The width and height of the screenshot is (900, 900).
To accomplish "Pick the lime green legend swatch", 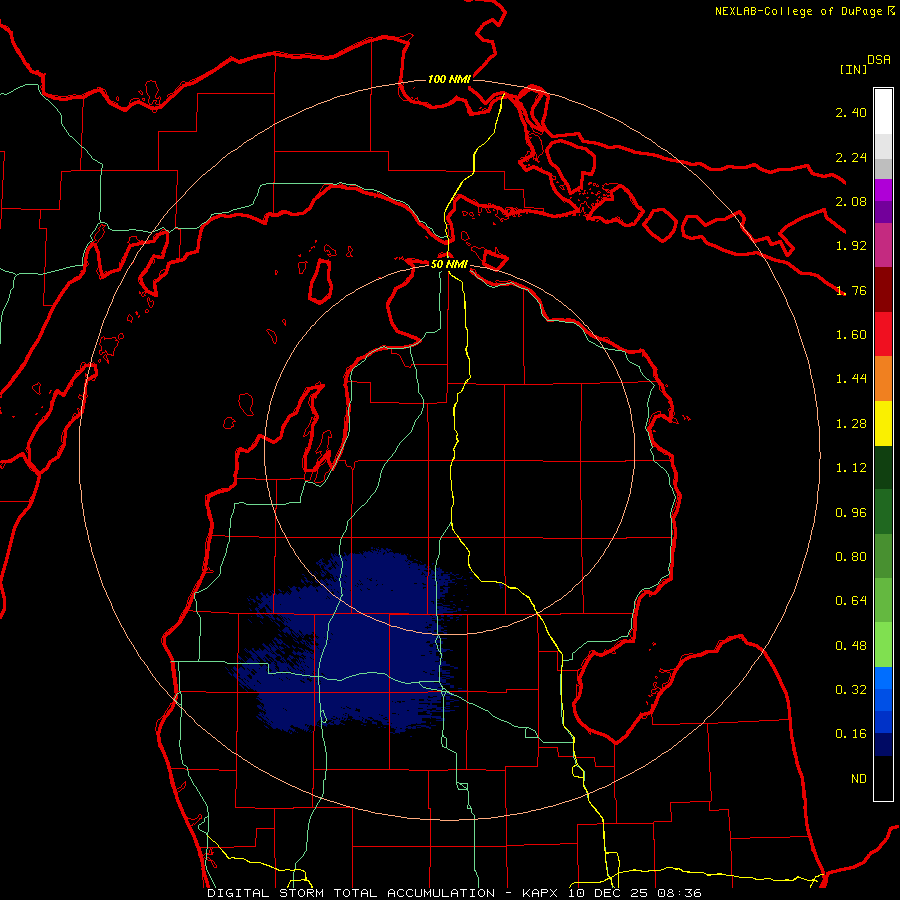I will [883, 645].
